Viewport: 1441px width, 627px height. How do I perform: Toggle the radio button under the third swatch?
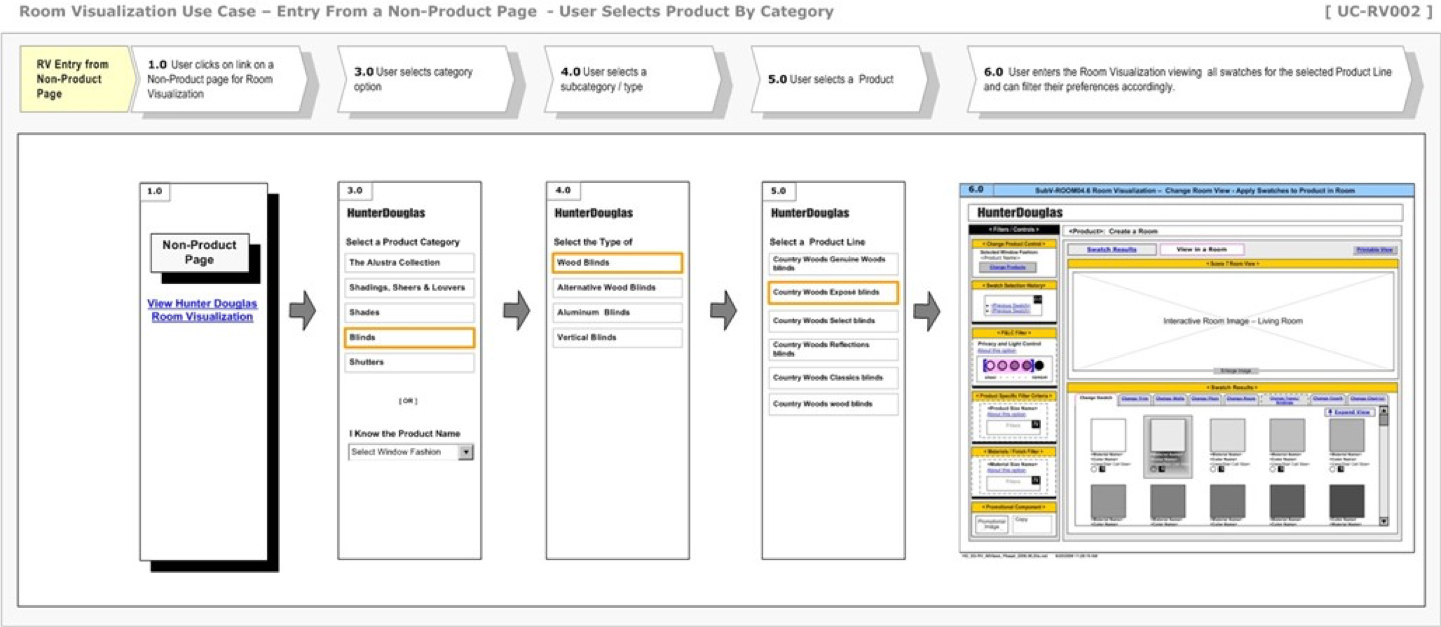pyautogui.click(x=1214, y=469)
